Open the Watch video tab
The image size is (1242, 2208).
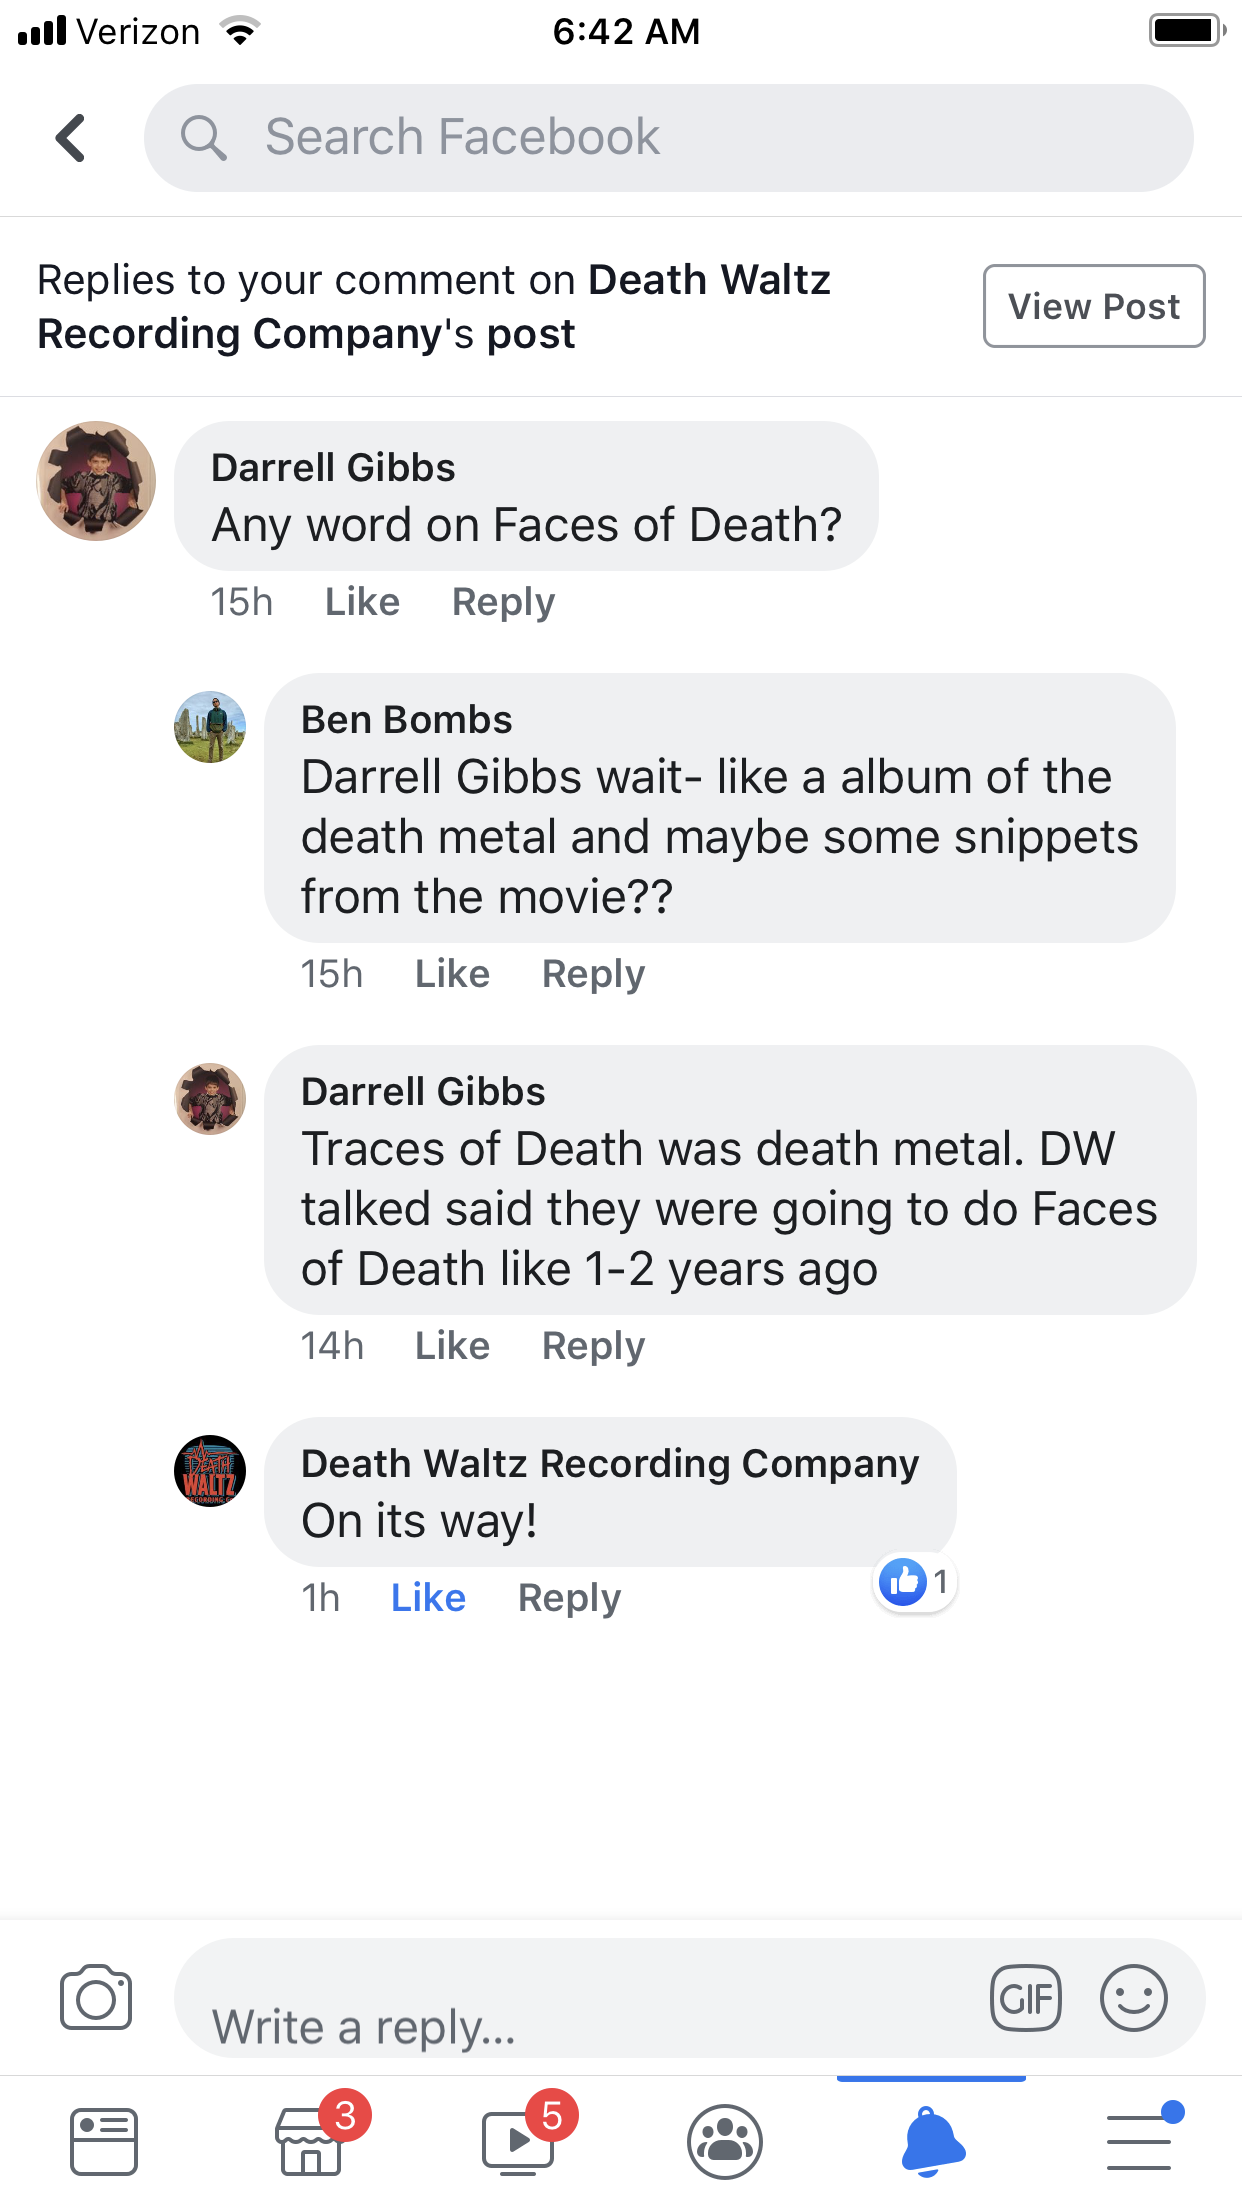[518, 2142]
